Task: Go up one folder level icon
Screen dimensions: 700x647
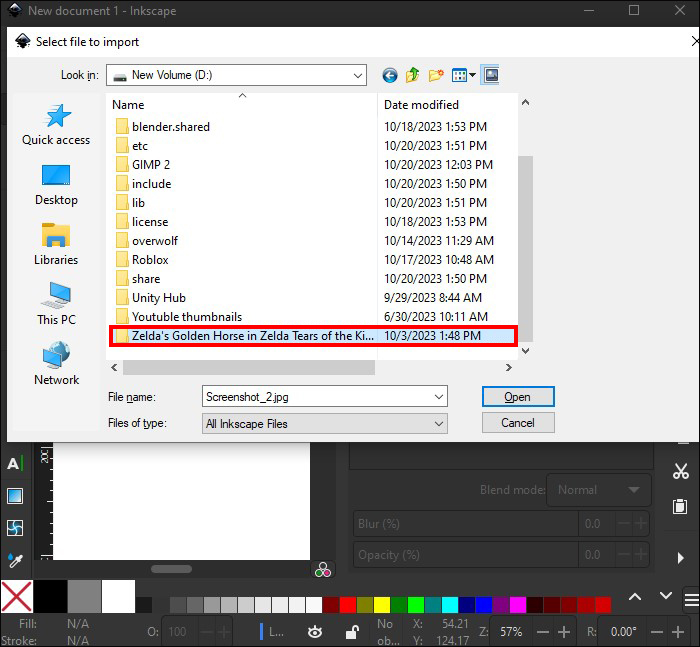Action: tap(412, 75)
